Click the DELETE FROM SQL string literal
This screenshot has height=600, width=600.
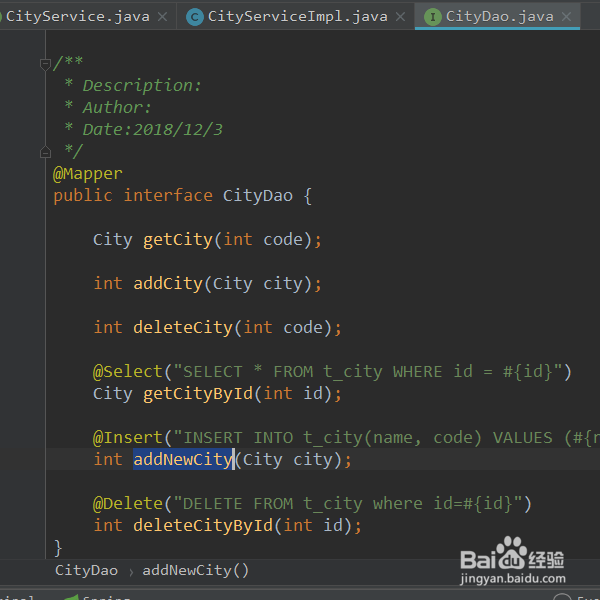[x=347, y=503]
